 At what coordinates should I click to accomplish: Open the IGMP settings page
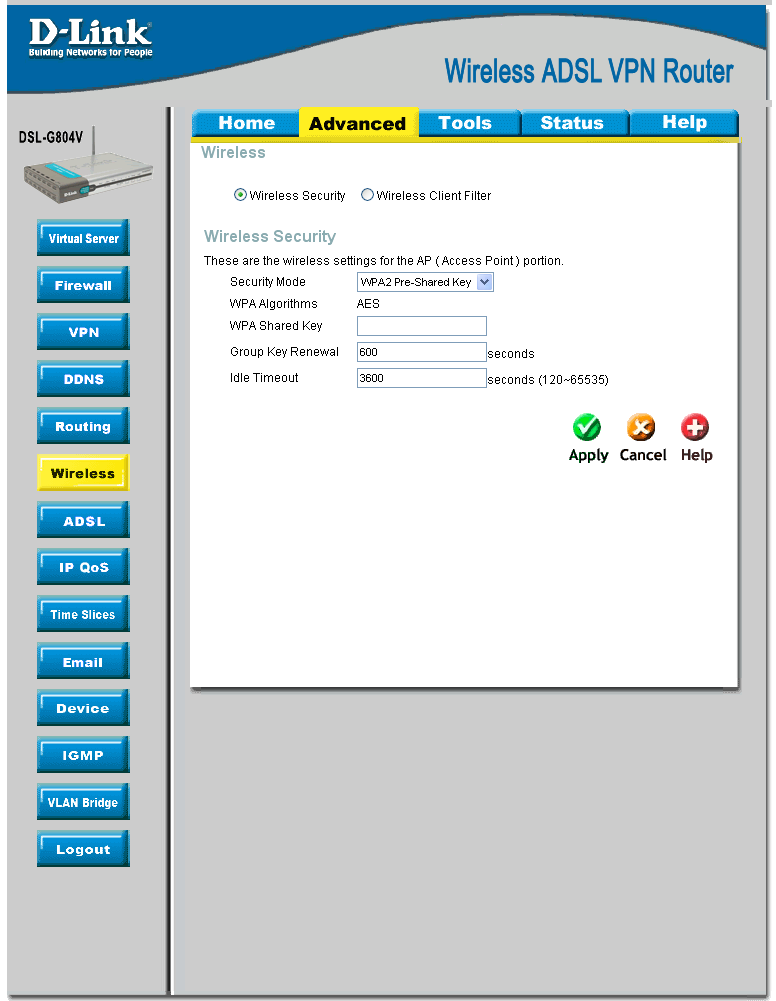pos(84,755)
